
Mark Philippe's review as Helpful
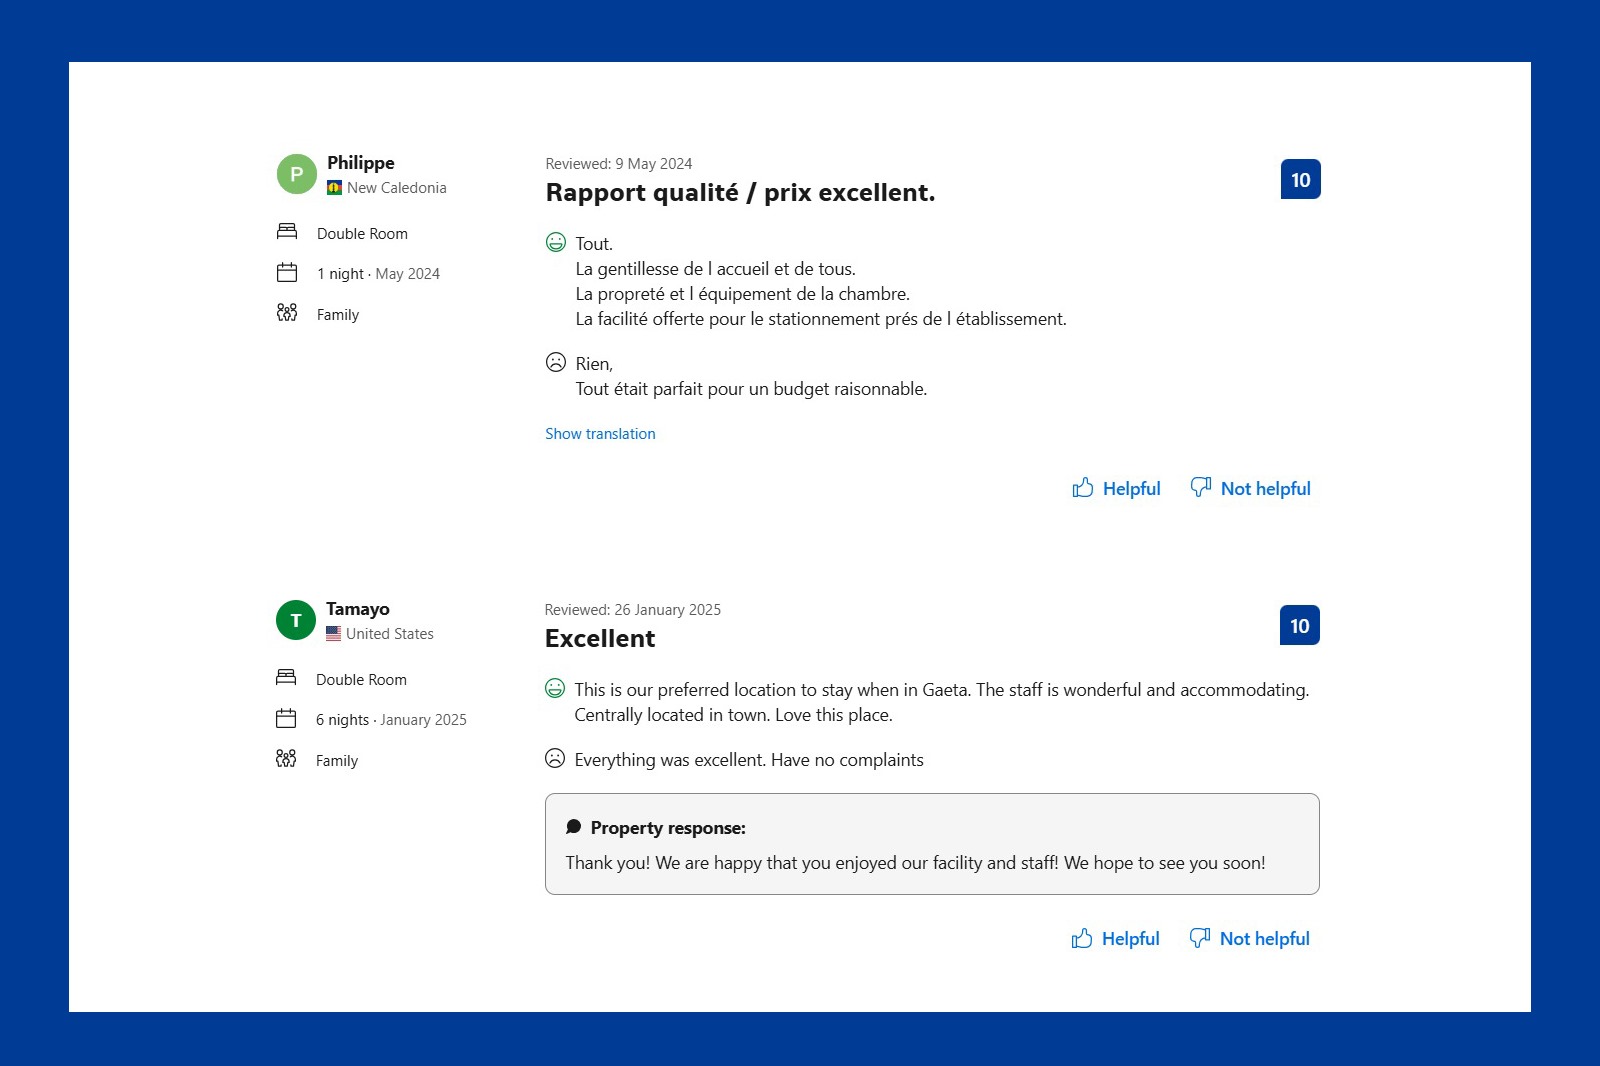coord(1116,488)
